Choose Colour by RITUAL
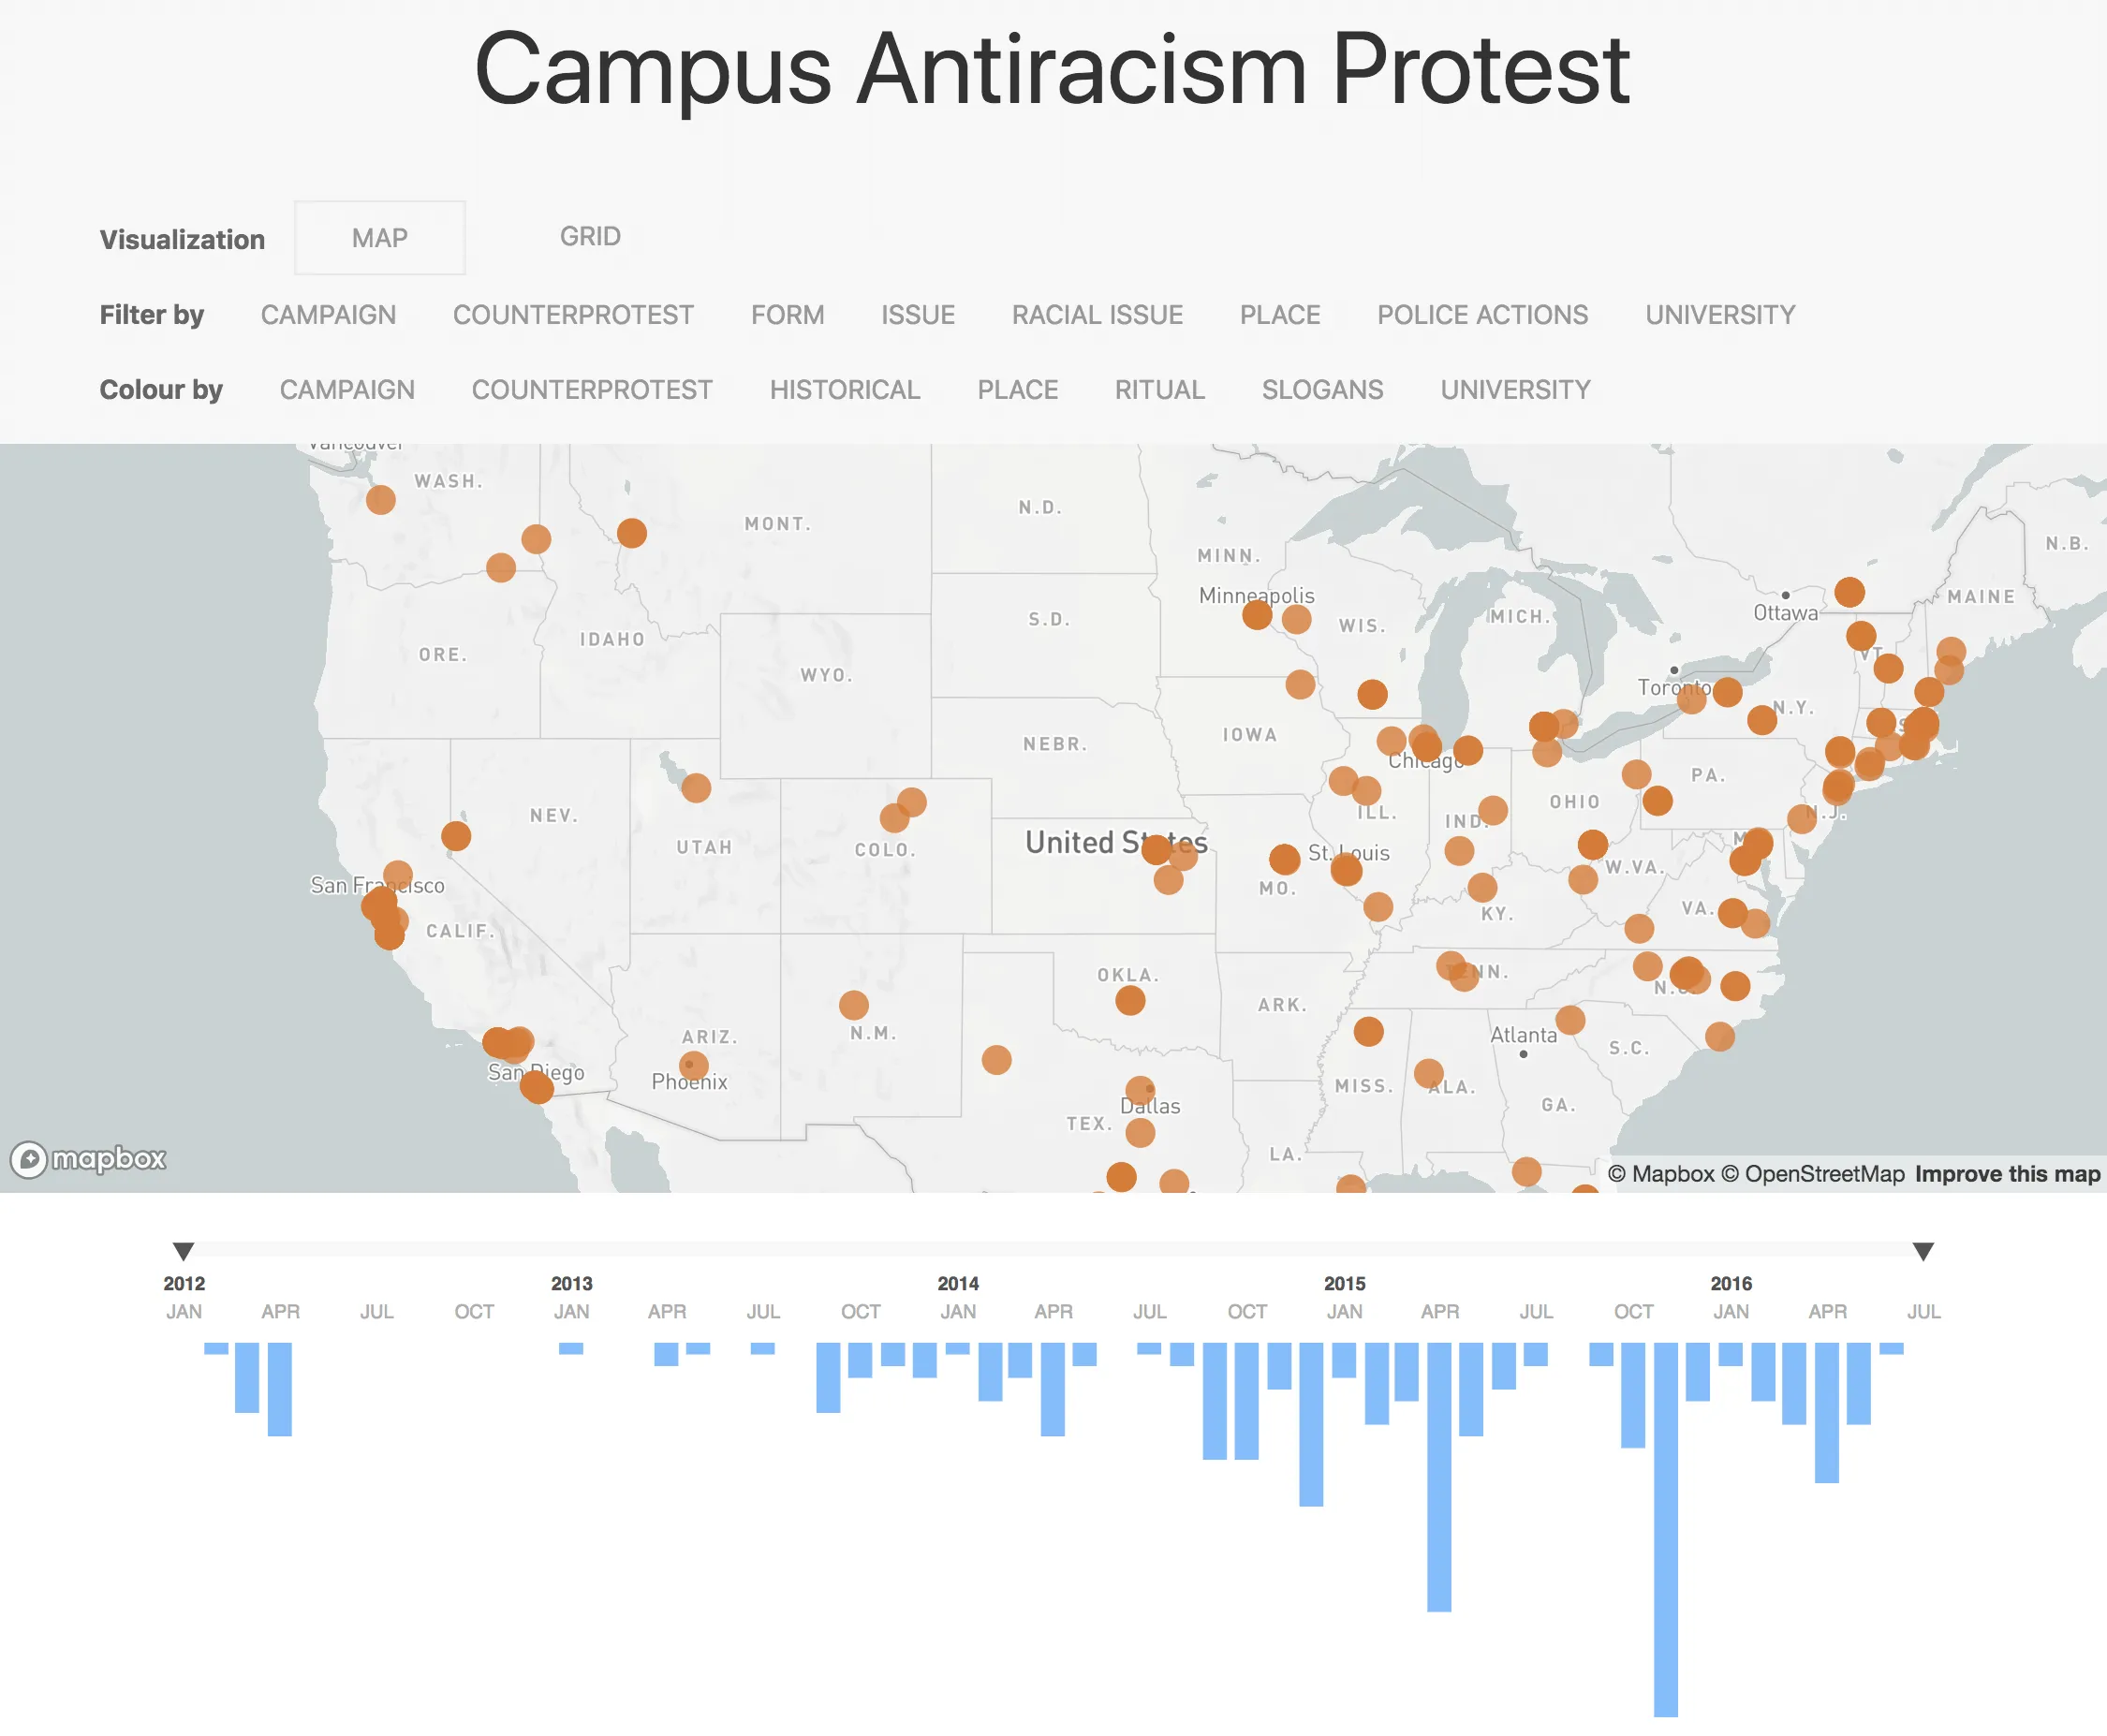This screenshot has width=2107, height=1736. click(1159, 390)
